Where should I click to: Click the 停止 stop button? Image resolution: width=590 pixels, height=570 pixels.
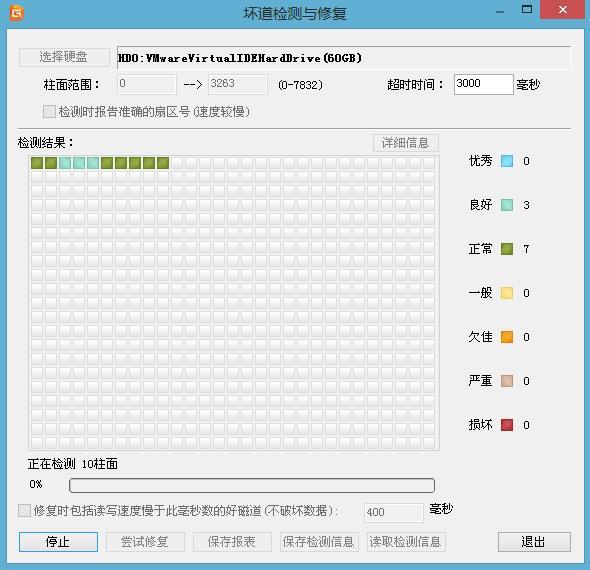58,542
